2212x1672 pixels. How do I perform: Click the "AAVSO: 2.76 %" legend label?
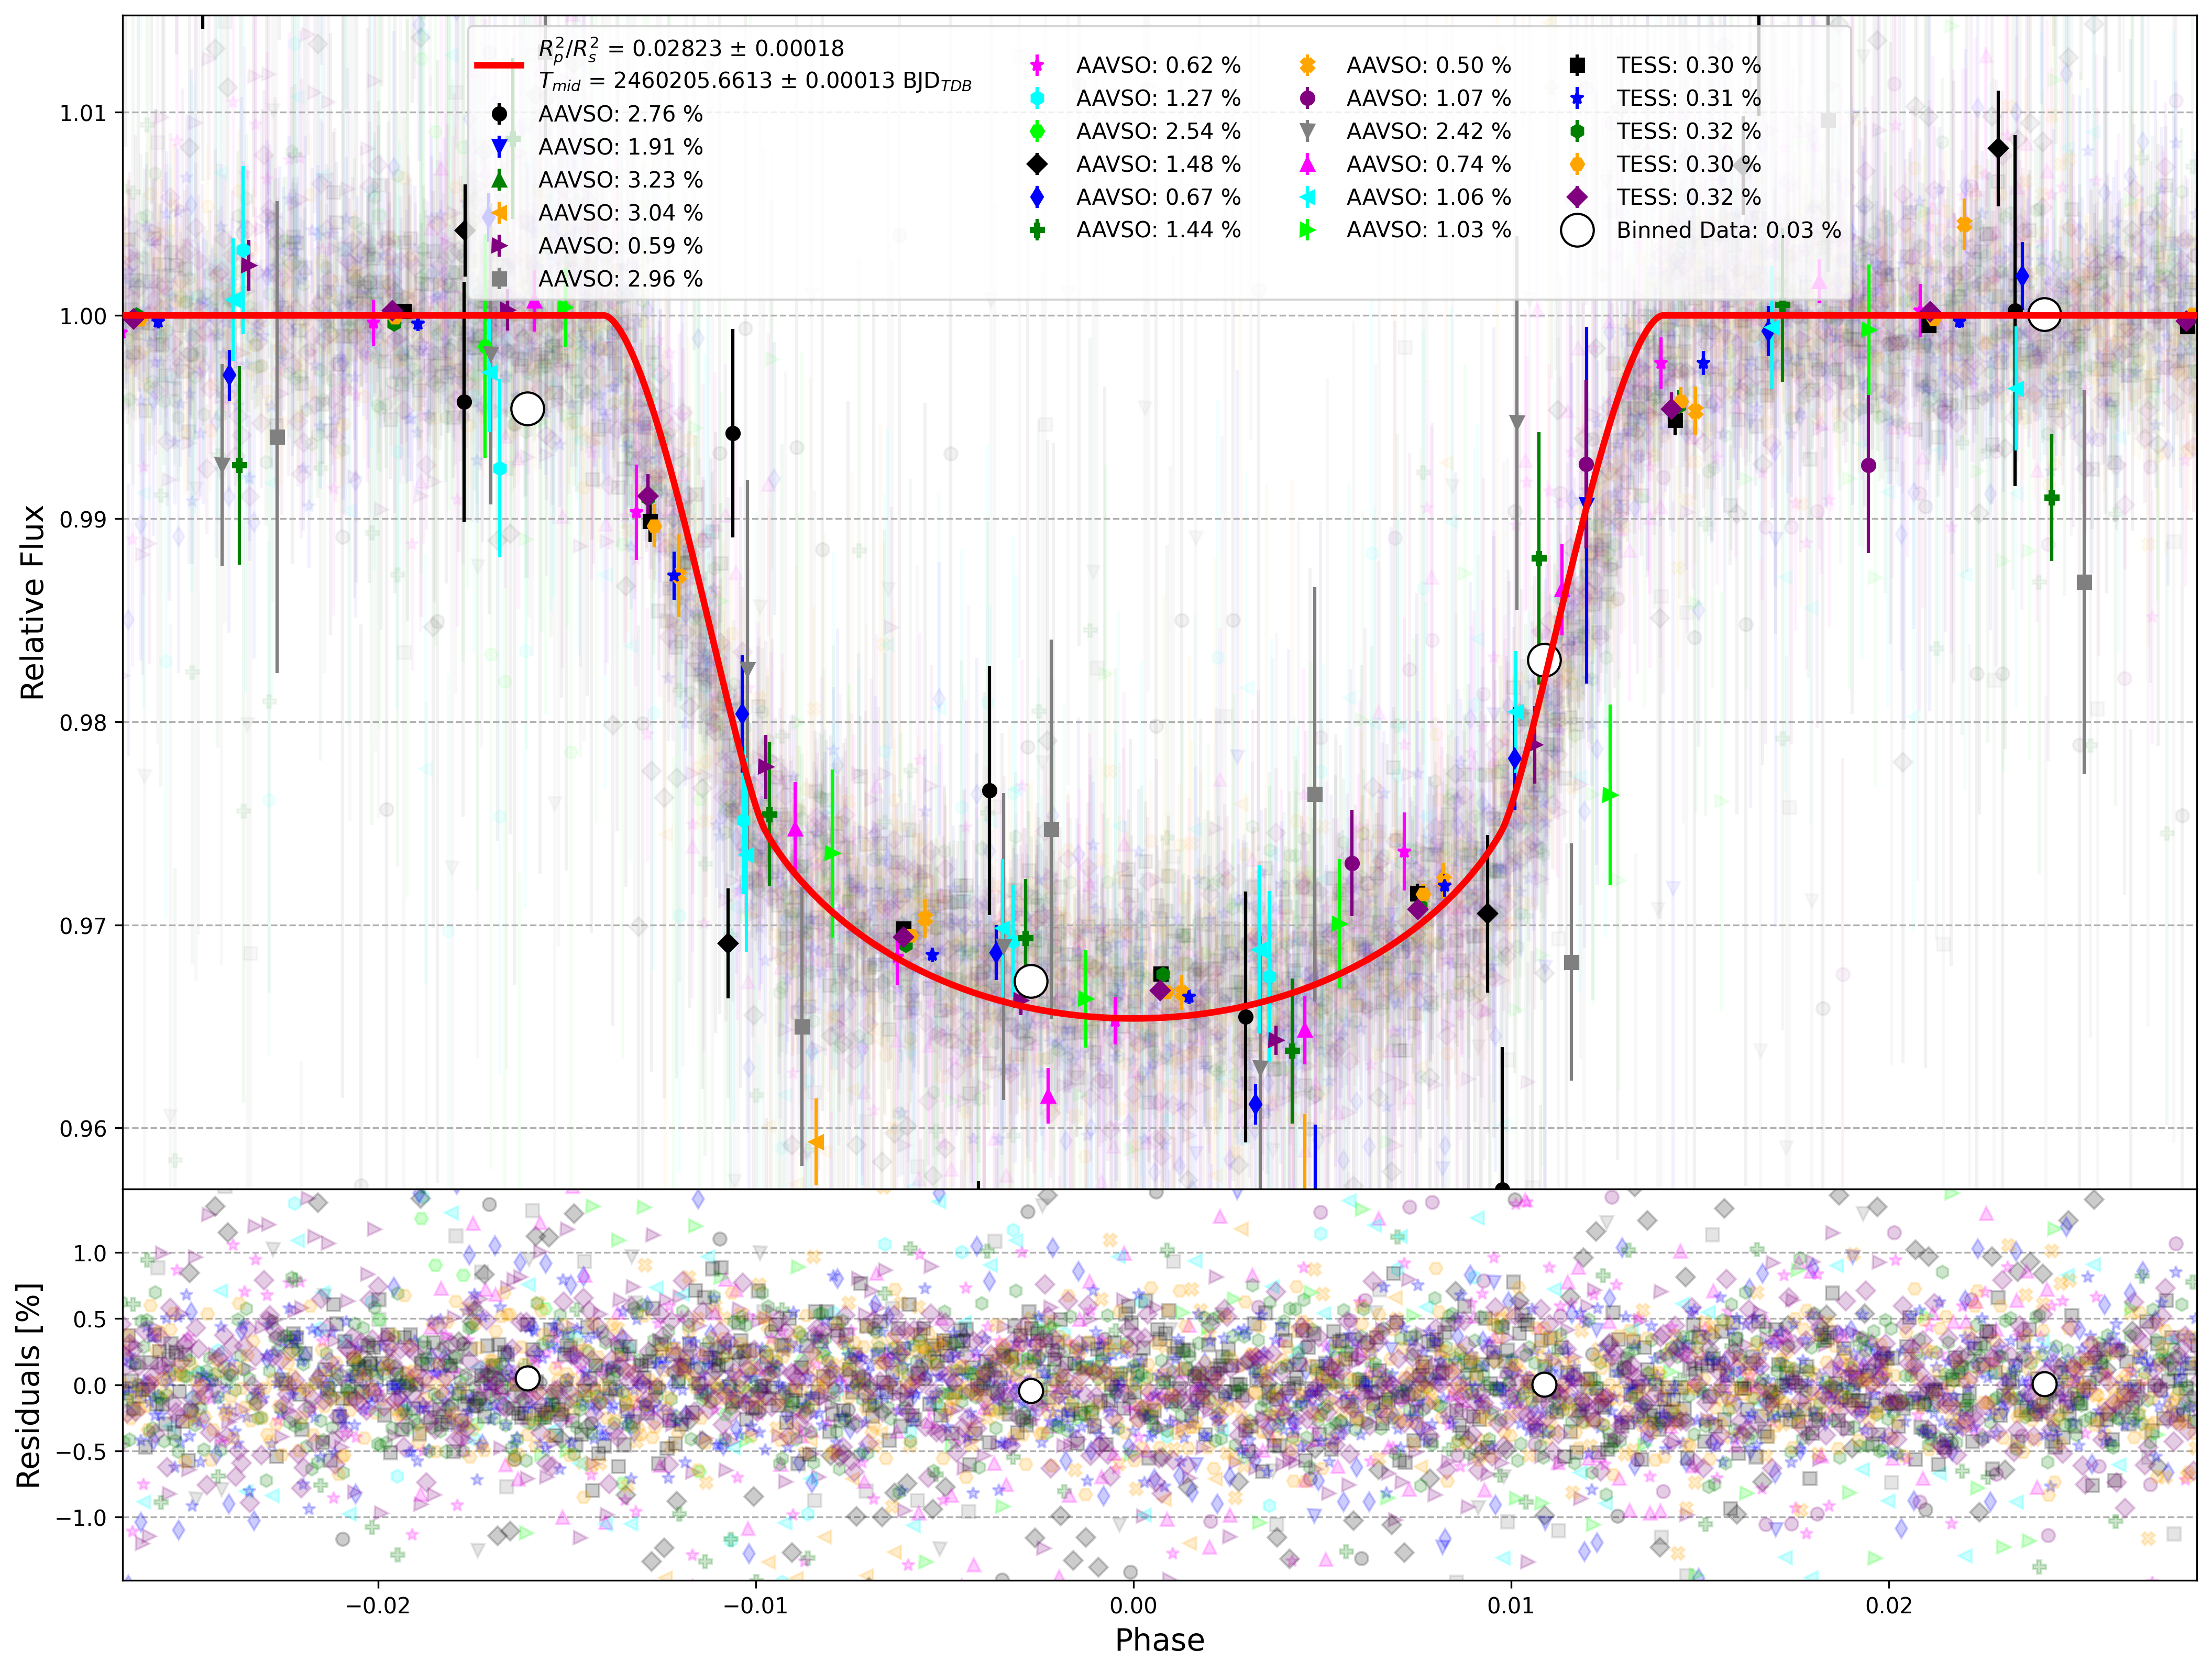coord(620,114)
